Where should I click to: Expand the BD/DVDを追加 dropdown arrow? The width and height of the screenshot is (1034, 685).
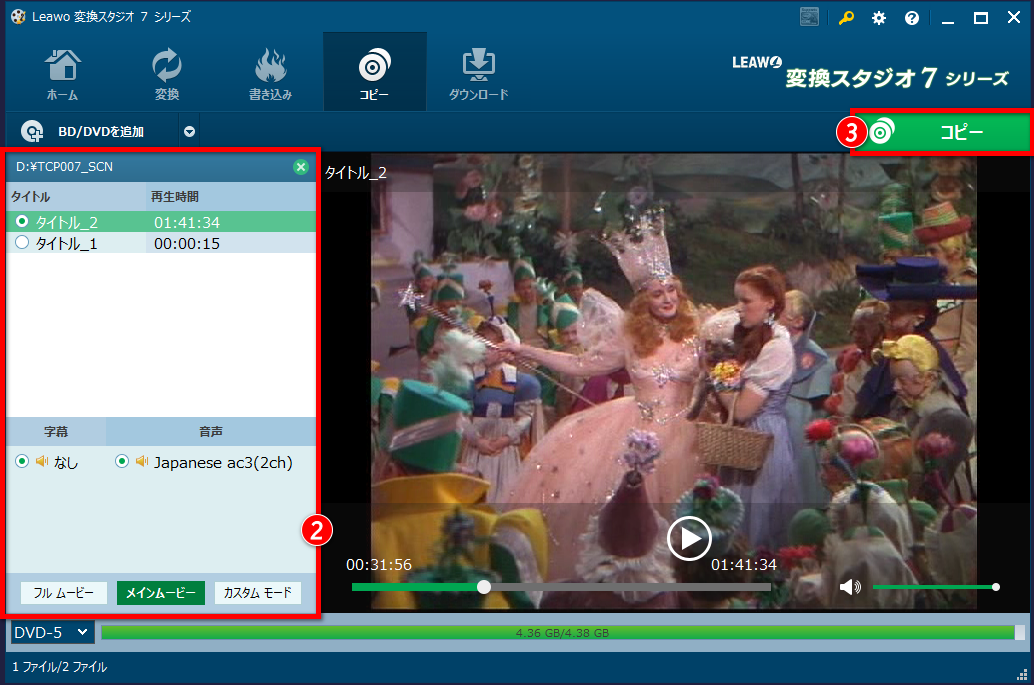(189, 131)
